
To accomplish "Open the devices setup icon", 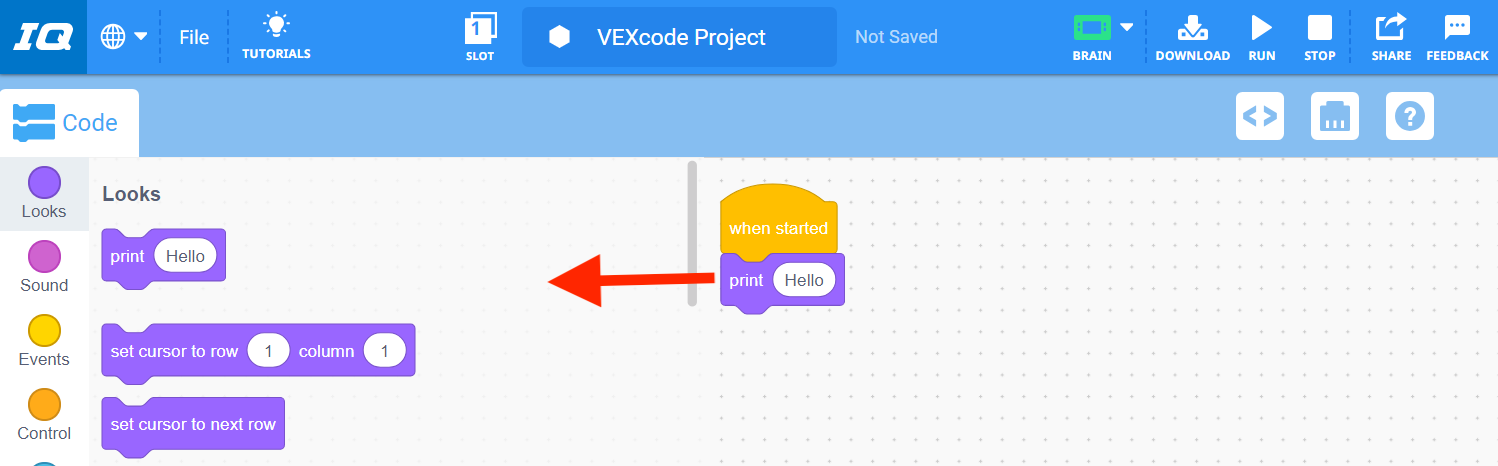I will pos(1334,116).
